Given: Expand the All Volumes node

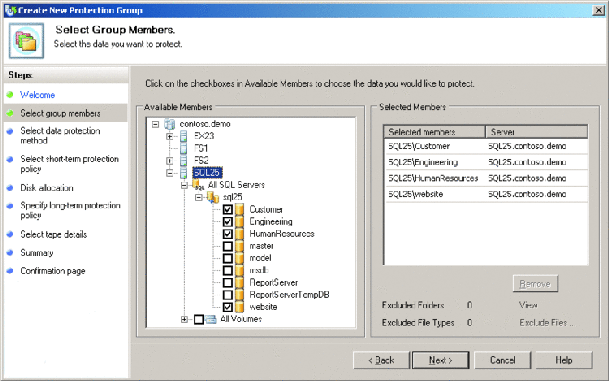Looking at the screenshot, I should click(x=184, y=319).
